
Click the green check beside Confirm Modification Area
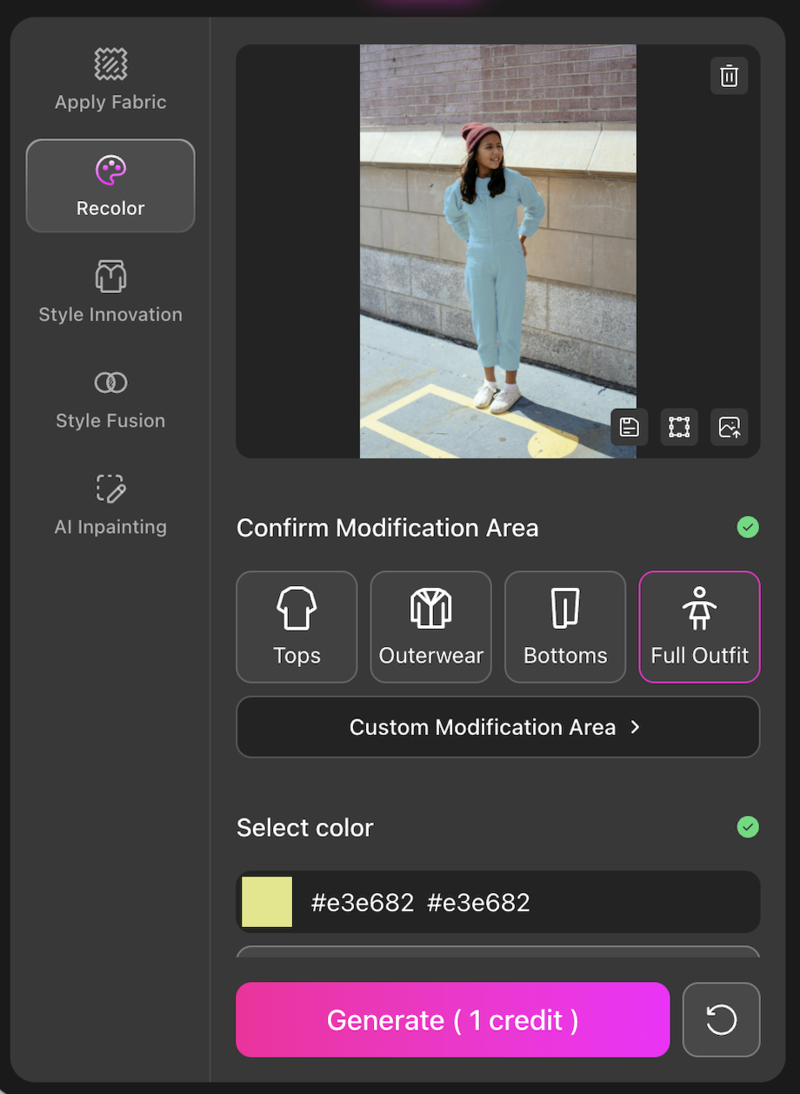point(748,527)
